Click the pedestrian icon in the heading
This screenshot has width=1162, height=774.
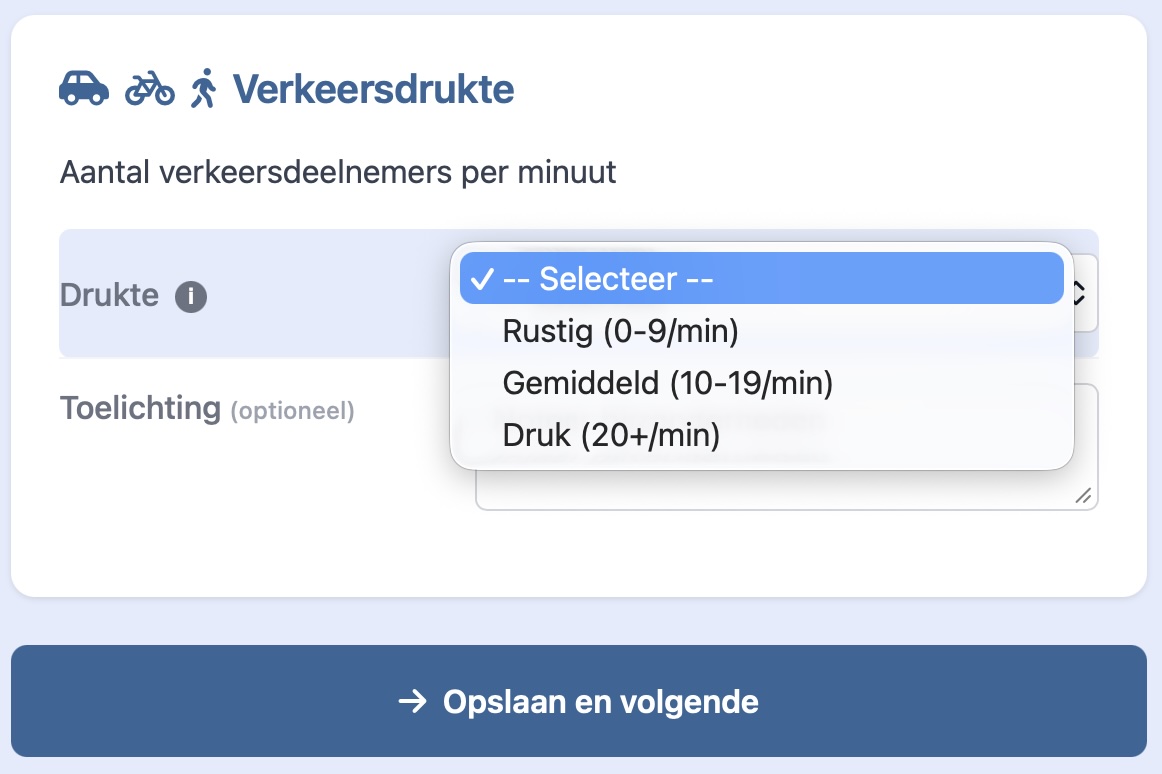coord(205,86)
